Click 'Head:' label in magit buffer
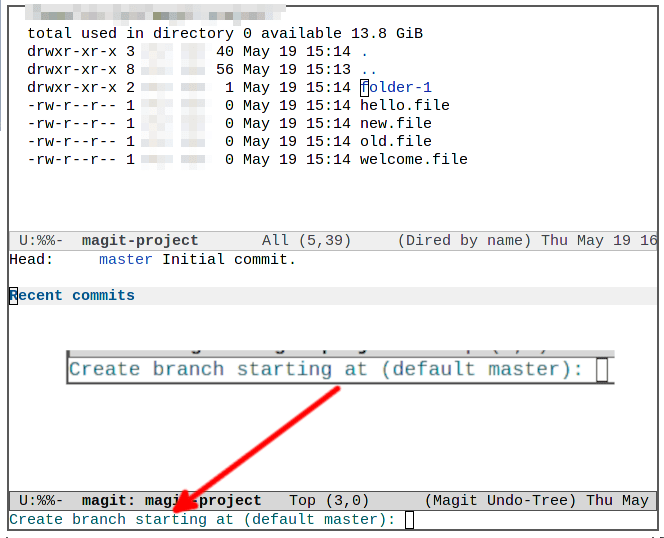Screen dimensions: 664x538 click(x=31, y=259)
